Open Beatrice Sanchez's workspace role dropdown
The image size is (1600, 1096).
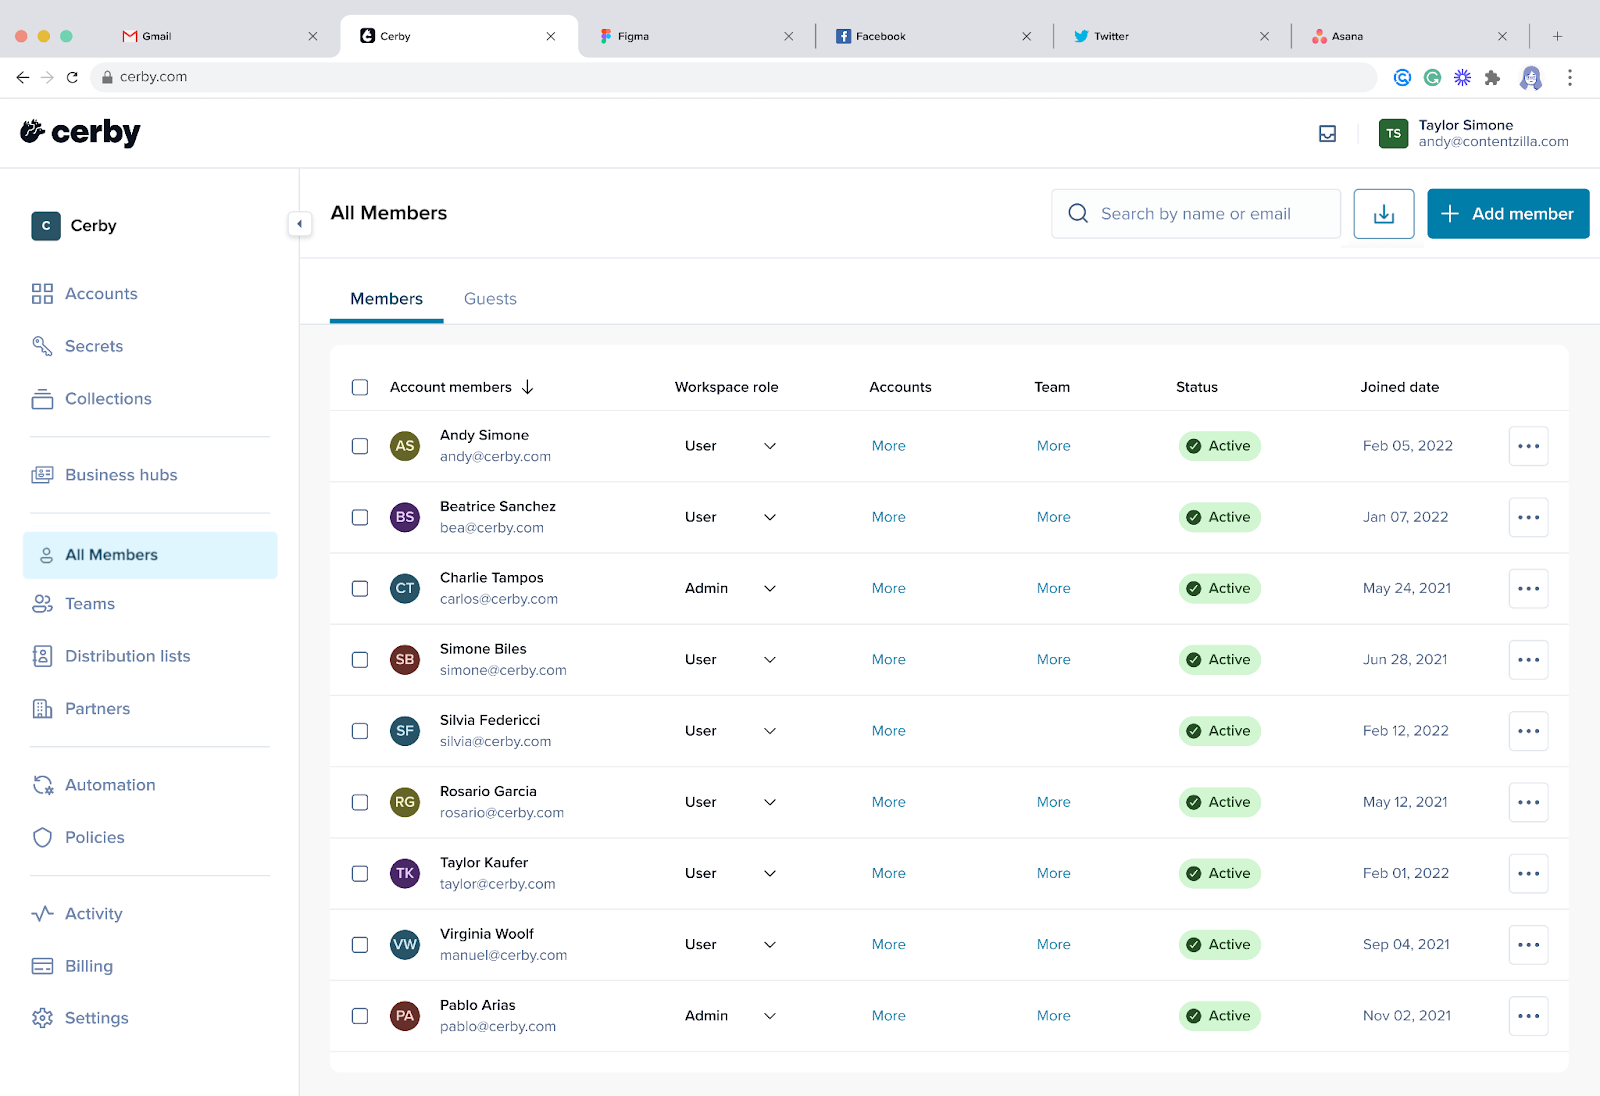click(x=730, y=517)
